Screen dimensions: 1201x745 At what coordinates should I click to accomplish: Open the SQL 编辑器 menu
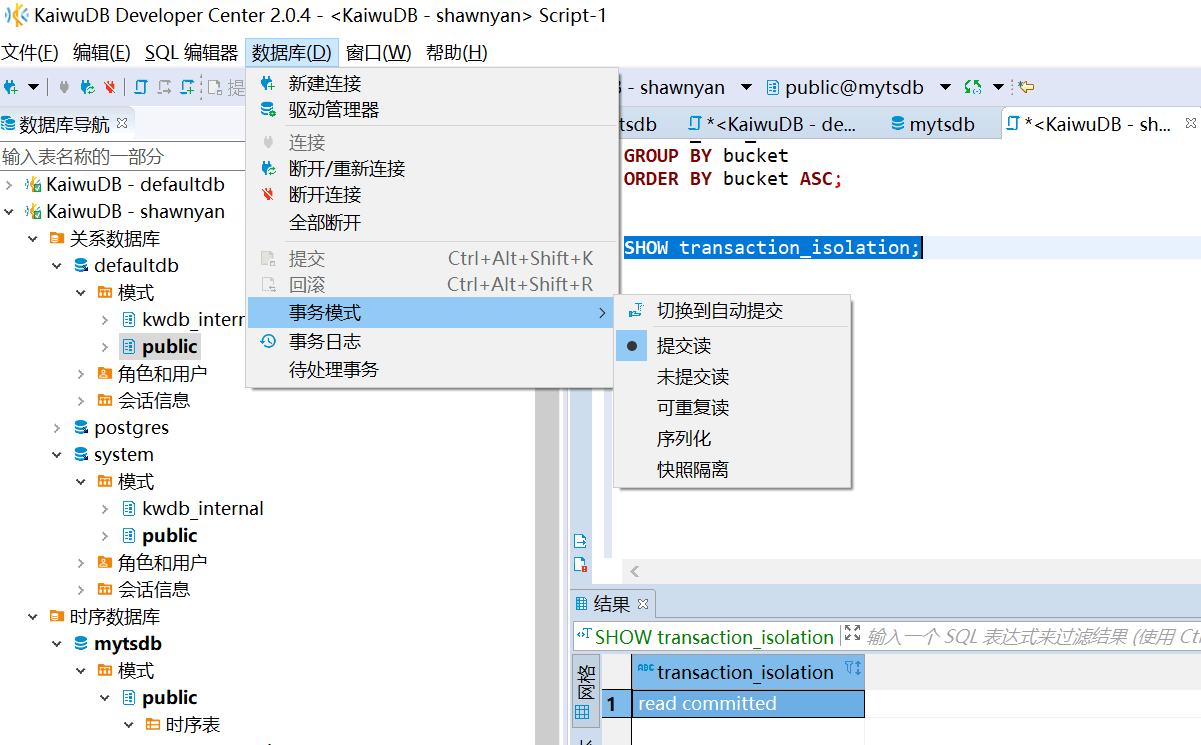pos(192,52)
